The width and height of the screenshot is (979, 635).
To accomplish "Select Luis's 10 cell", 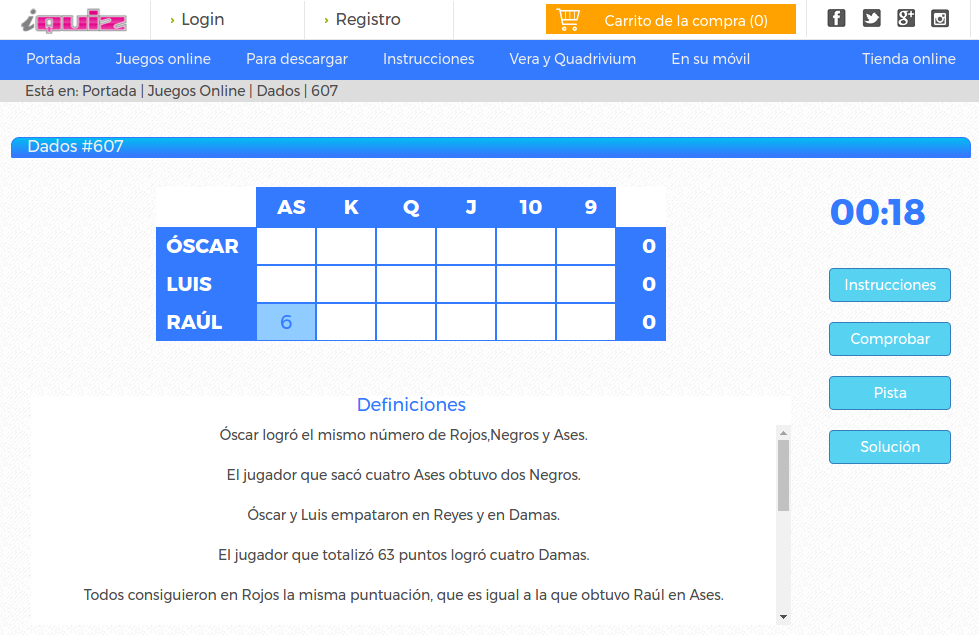I will click(526, 284).
